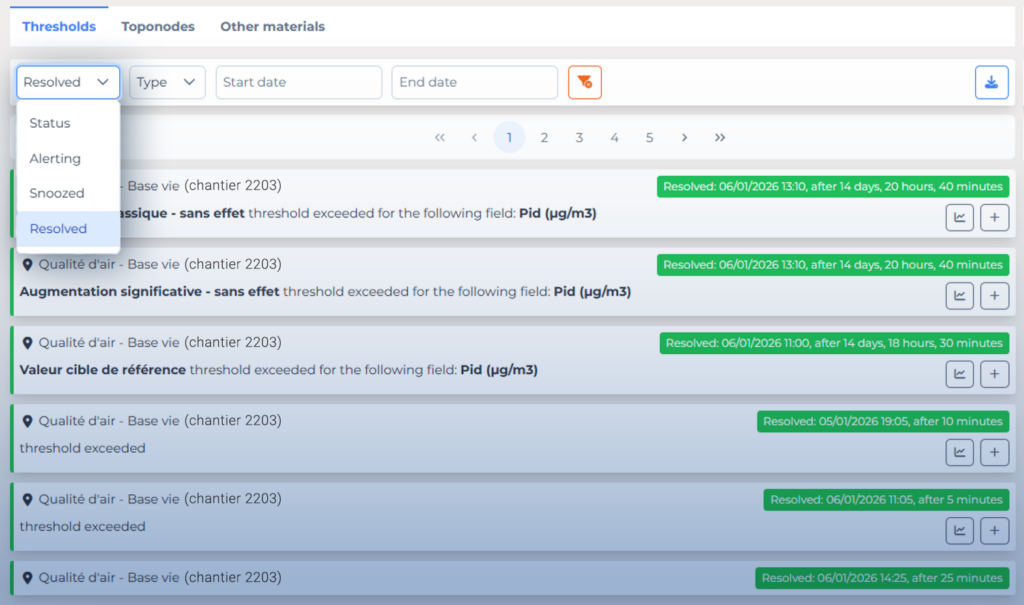
Task: Click the Start date field
Action: 298,82
